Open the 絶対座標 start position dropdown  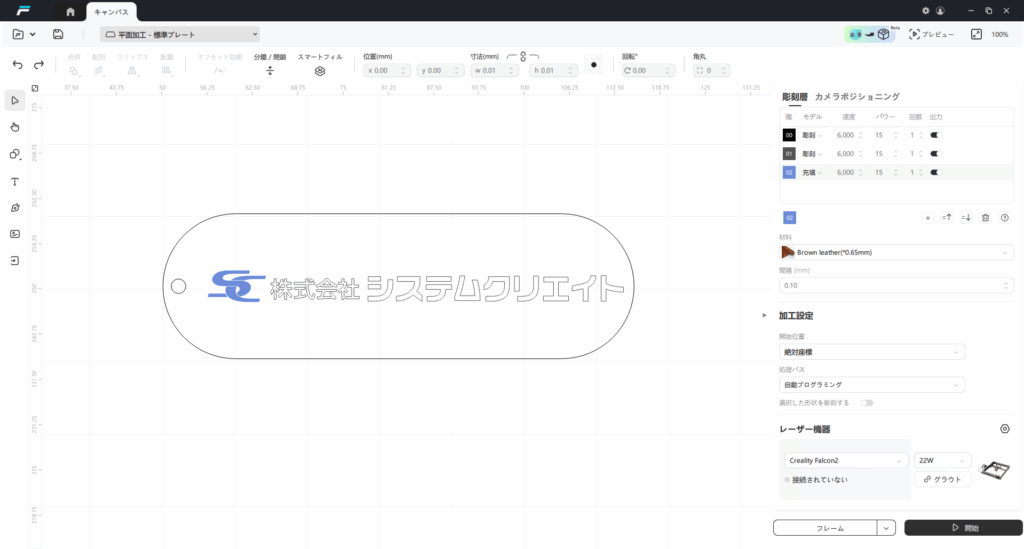click(872, 352)
